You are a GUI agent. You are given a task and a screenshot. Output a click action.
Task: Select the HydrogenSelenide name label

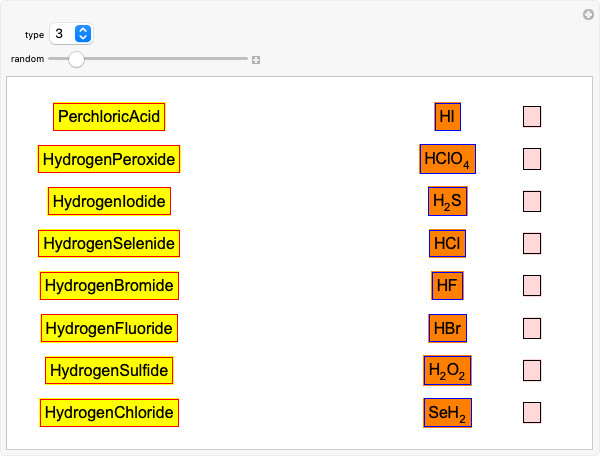(109, 243)
